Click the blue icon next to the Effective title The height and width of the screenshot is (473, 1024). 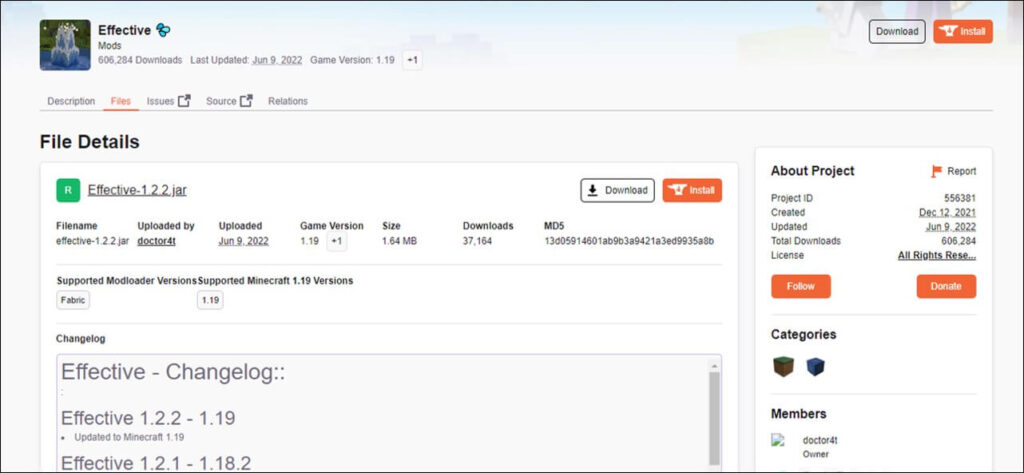click(x=163, y=30)
